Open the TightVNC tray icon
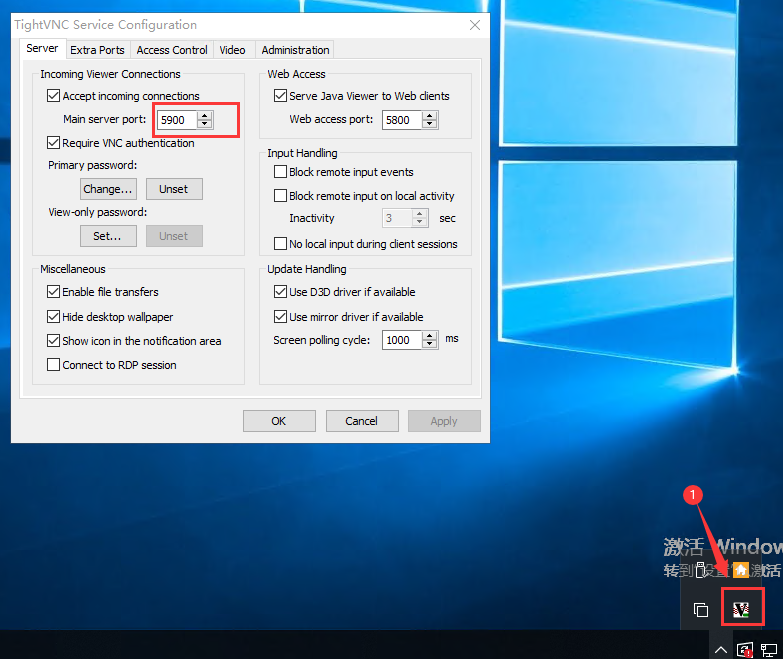Screen dimensions: 783x659 click(741, 610)
